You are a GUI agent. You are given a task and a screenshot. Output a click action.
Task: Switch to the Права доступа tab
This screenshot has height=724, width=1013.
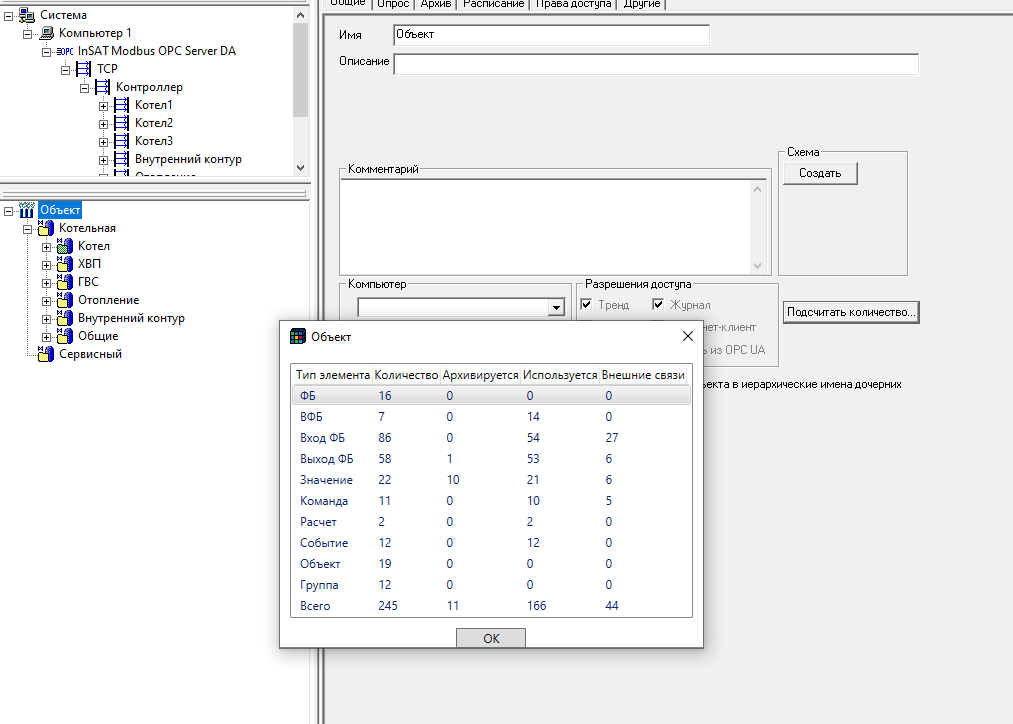tap(574, 4)
